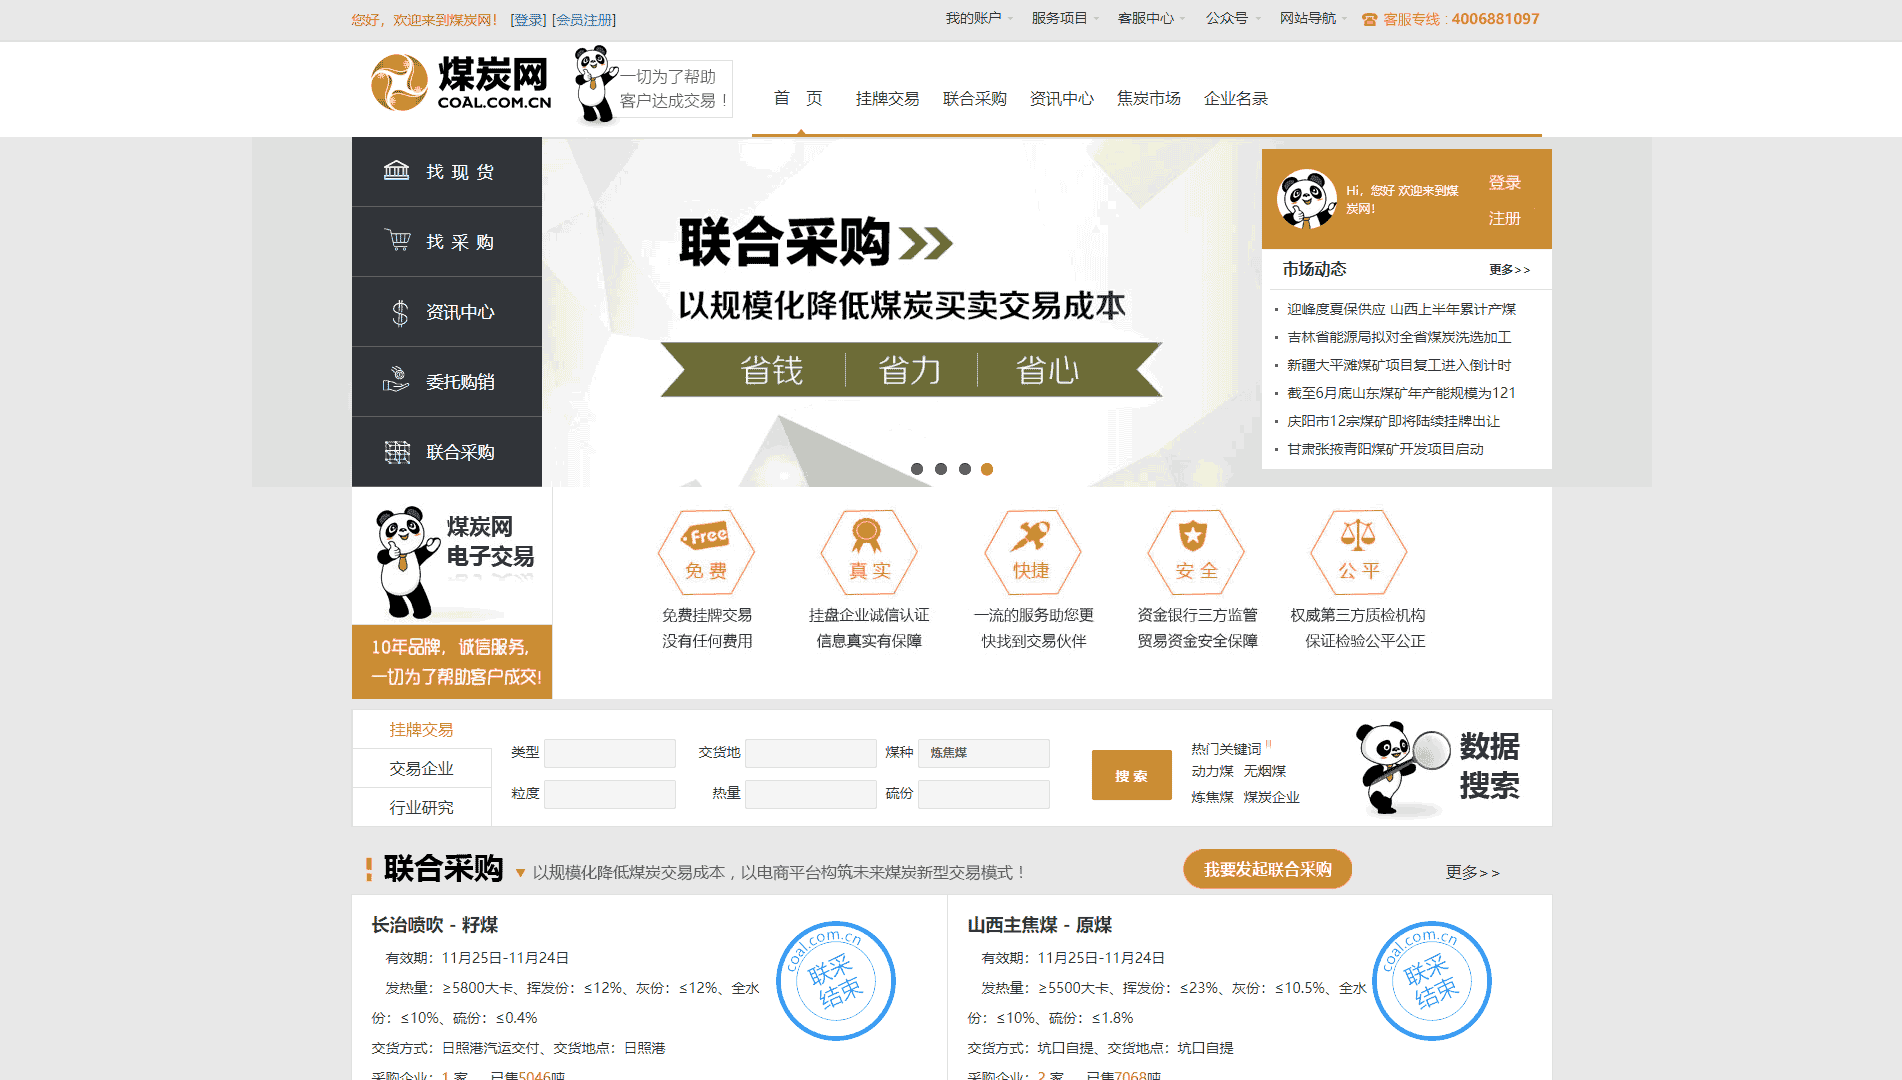Click the hand icon beside 委托购销
The height and width of the screenshot is (1080, 1902).
click(x=397, y=380)
